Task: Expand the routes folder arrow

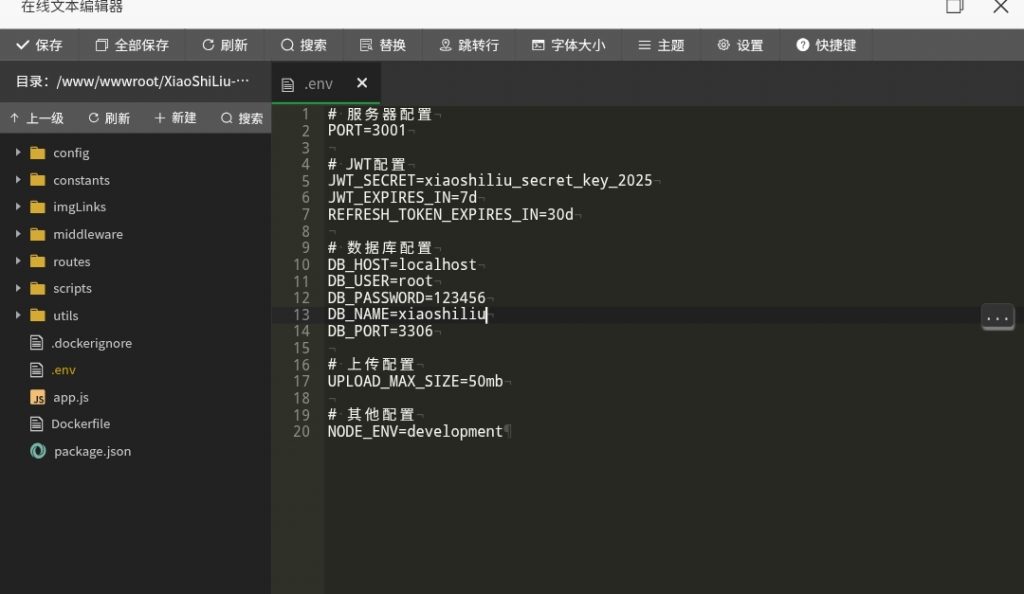Action: pos(18,261)
